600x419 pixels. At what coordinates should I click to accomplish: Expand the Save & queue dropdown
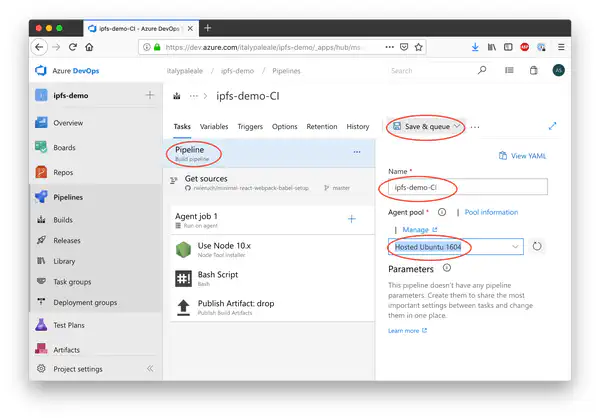[x=458, y=127]
